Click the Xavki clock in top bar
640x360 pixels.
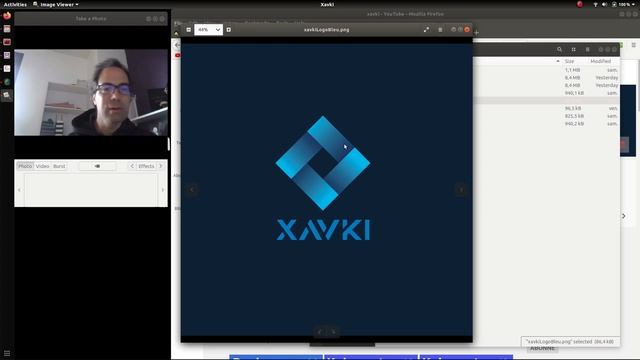point(327,4)
